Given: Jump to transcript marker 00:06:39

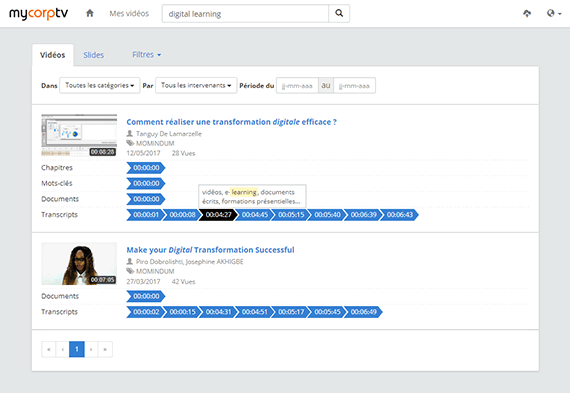Looking at the screenshot, I should coord(364,214).
